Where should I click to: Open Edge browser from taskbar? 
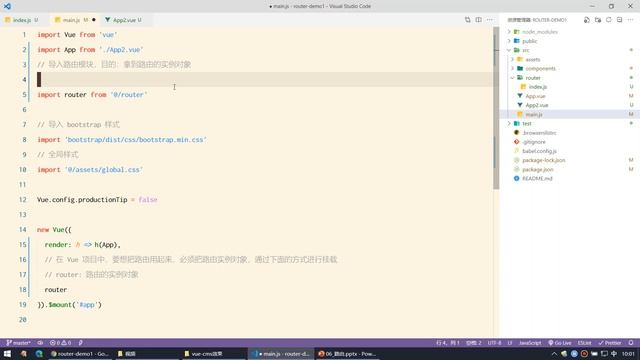[x=39, y=354]
